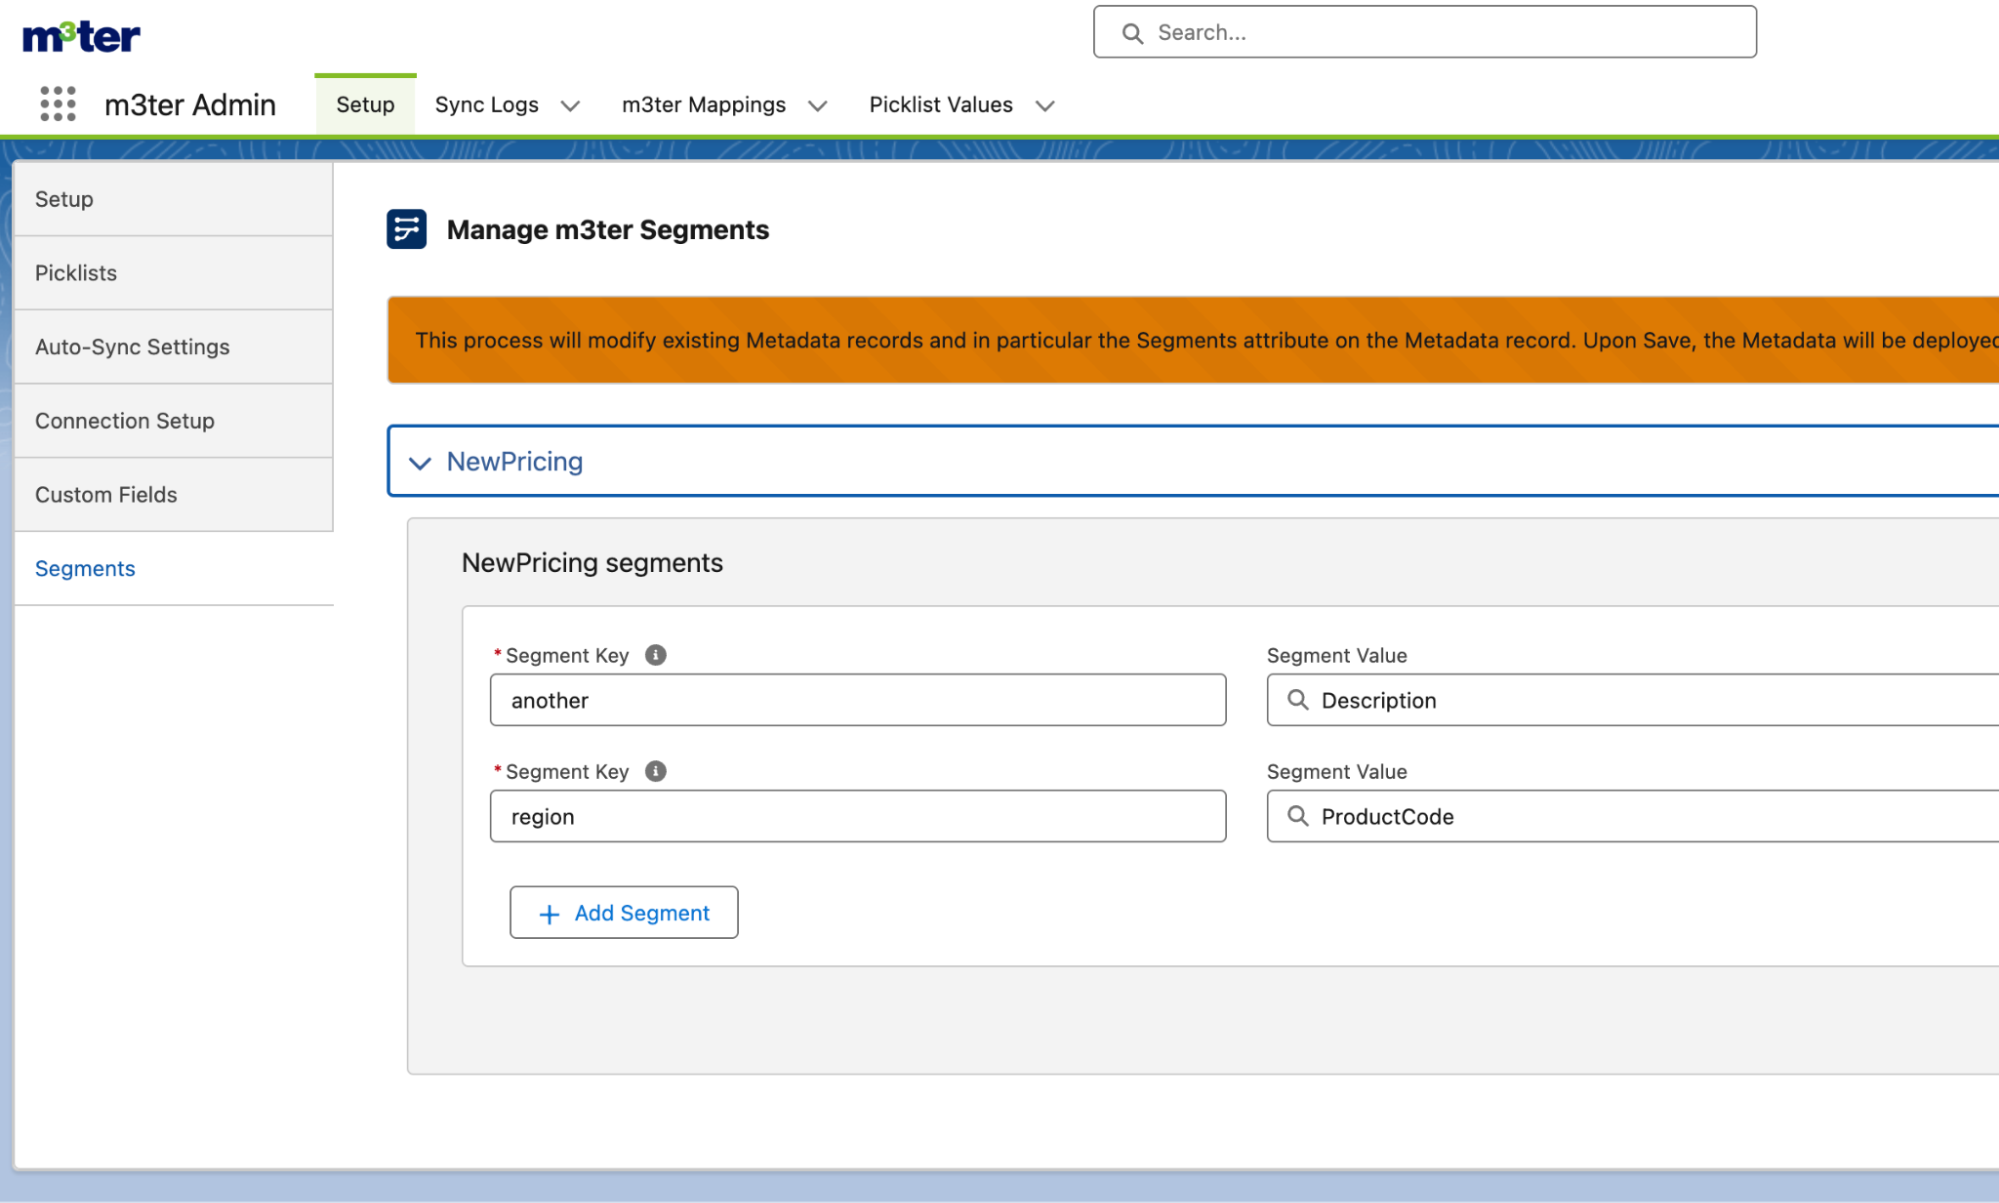Click the Segment Key field containing 'another'
Viewport: 1999px width, 1203px height.
pos(857,700)
